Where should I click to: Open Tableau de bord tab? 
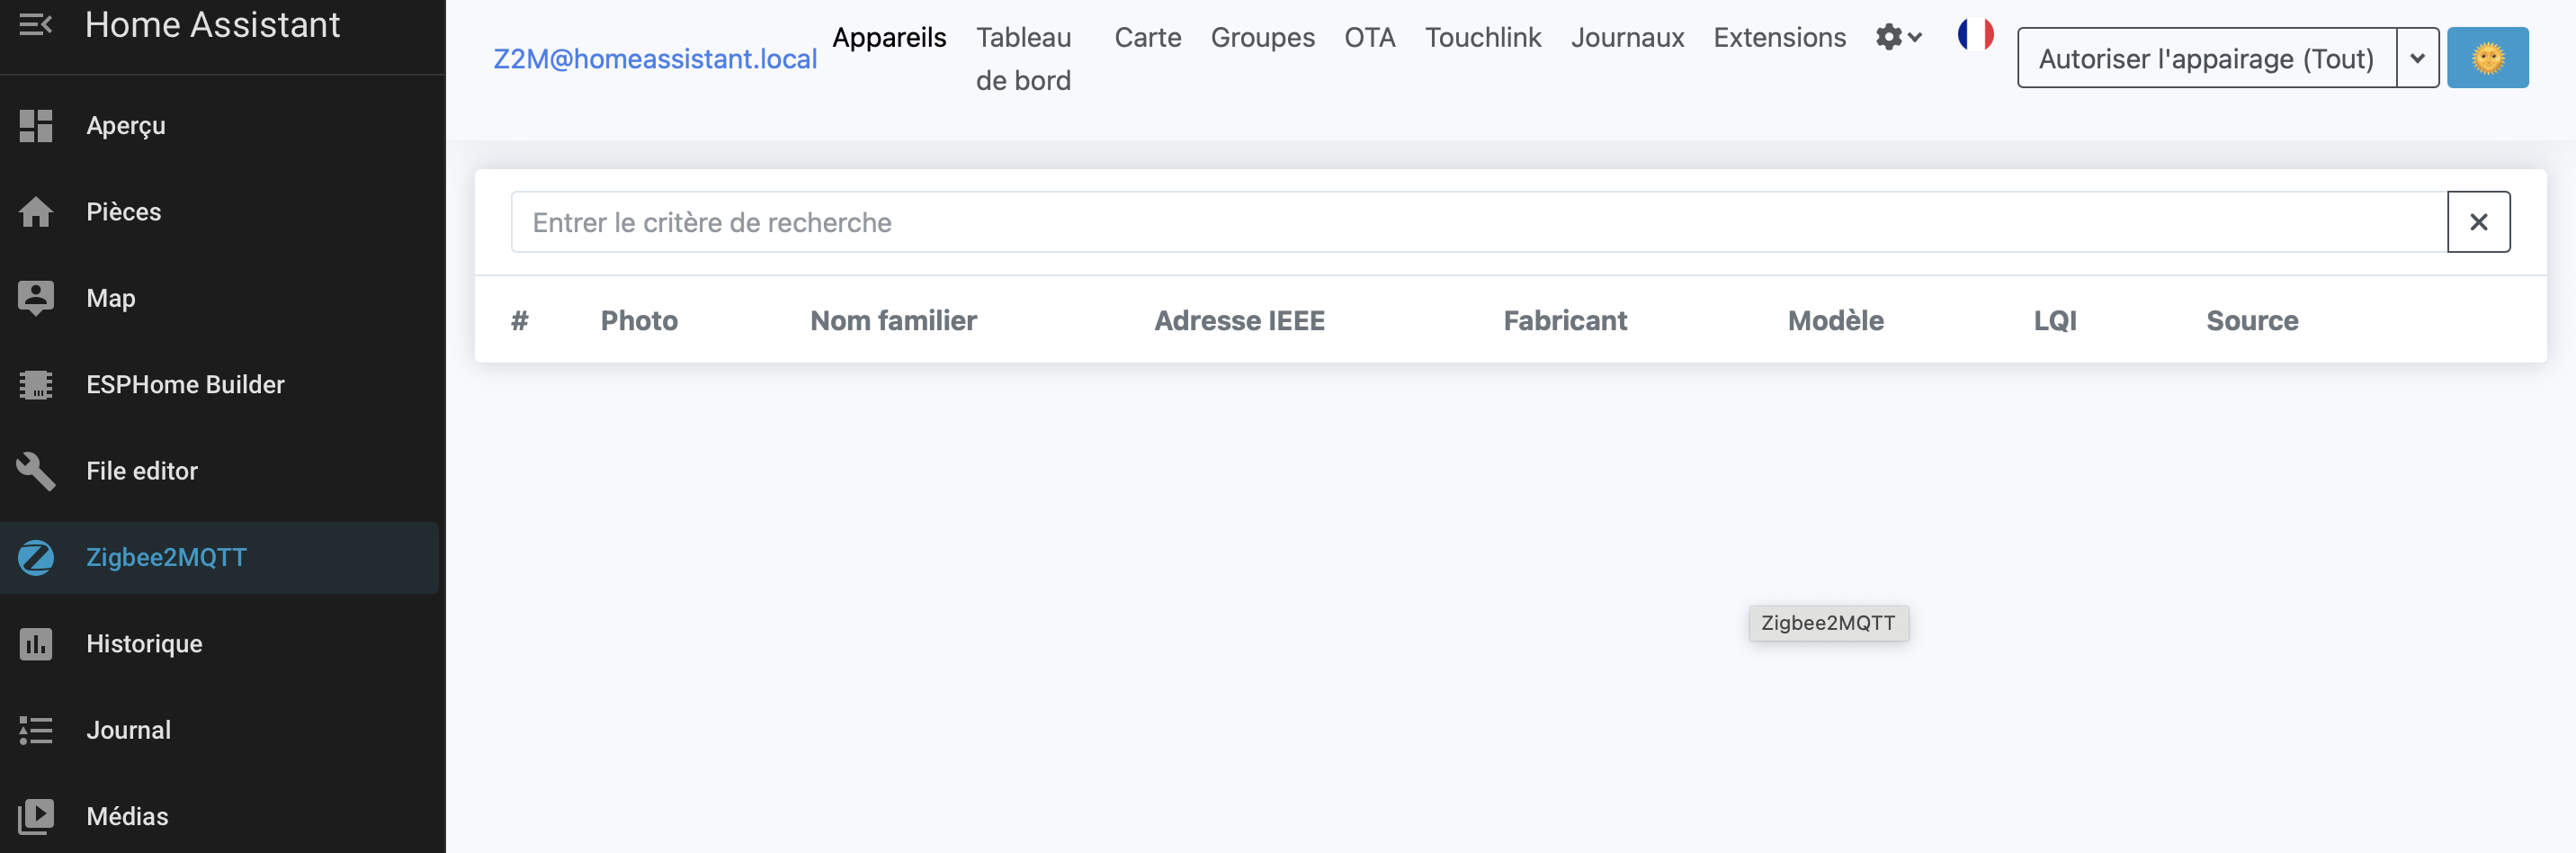[x=1023, y=59]
